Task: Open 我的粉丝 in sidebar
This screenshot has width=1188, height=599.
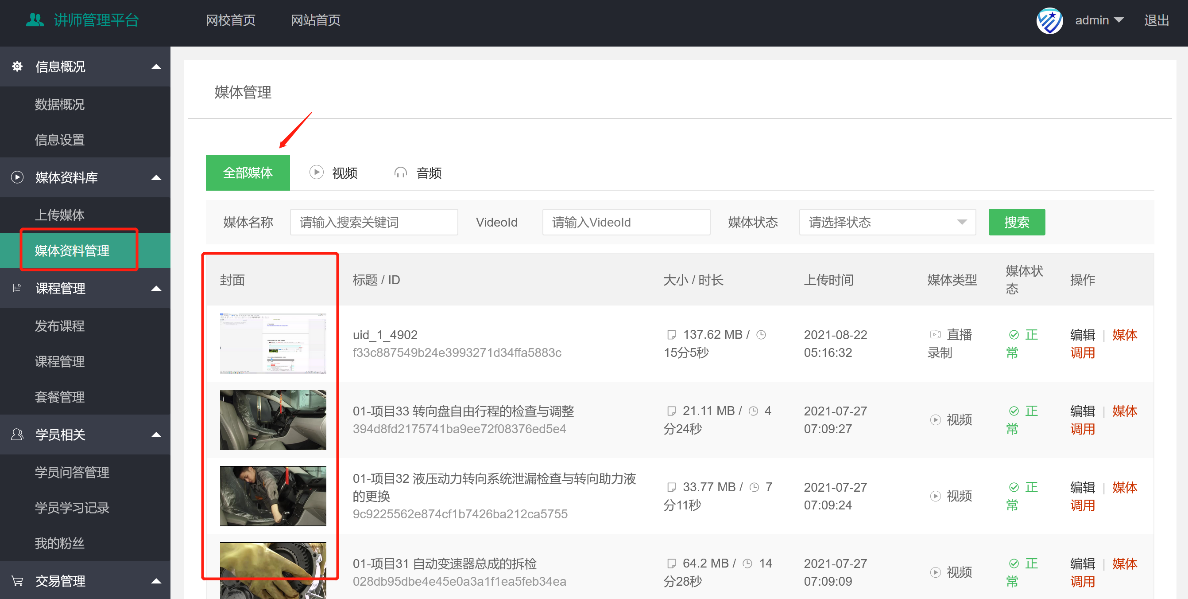Action: [60, 544]
